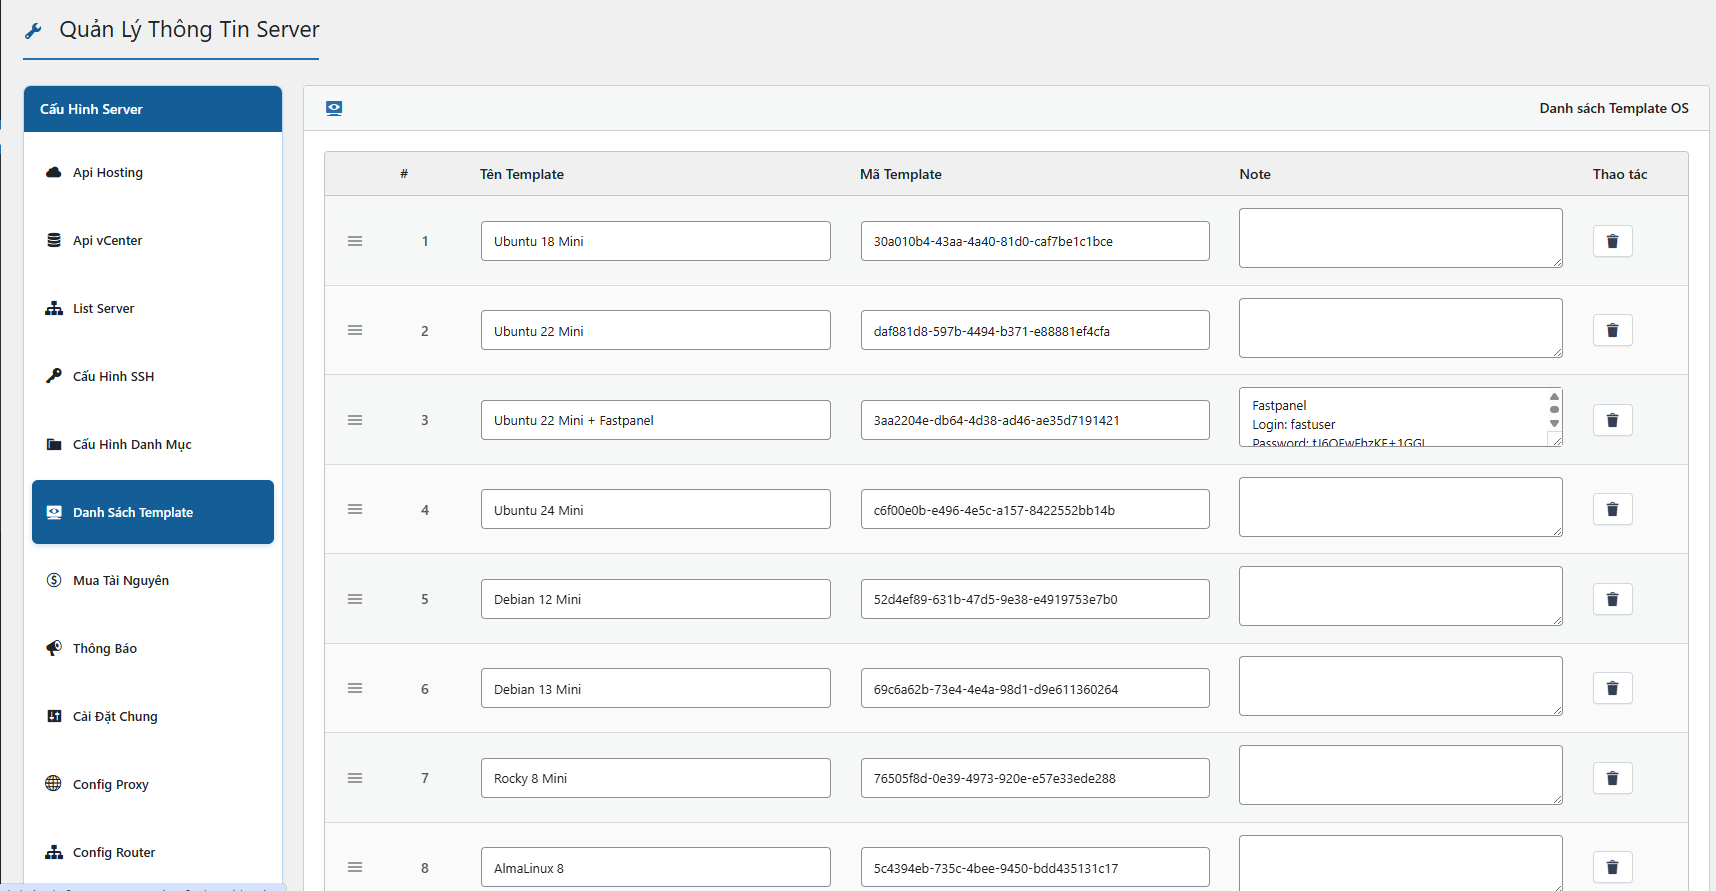Grab reorder handle of row 4
Screen dimensions: 1716x891
pyautogui.click(x=355, y=509)
